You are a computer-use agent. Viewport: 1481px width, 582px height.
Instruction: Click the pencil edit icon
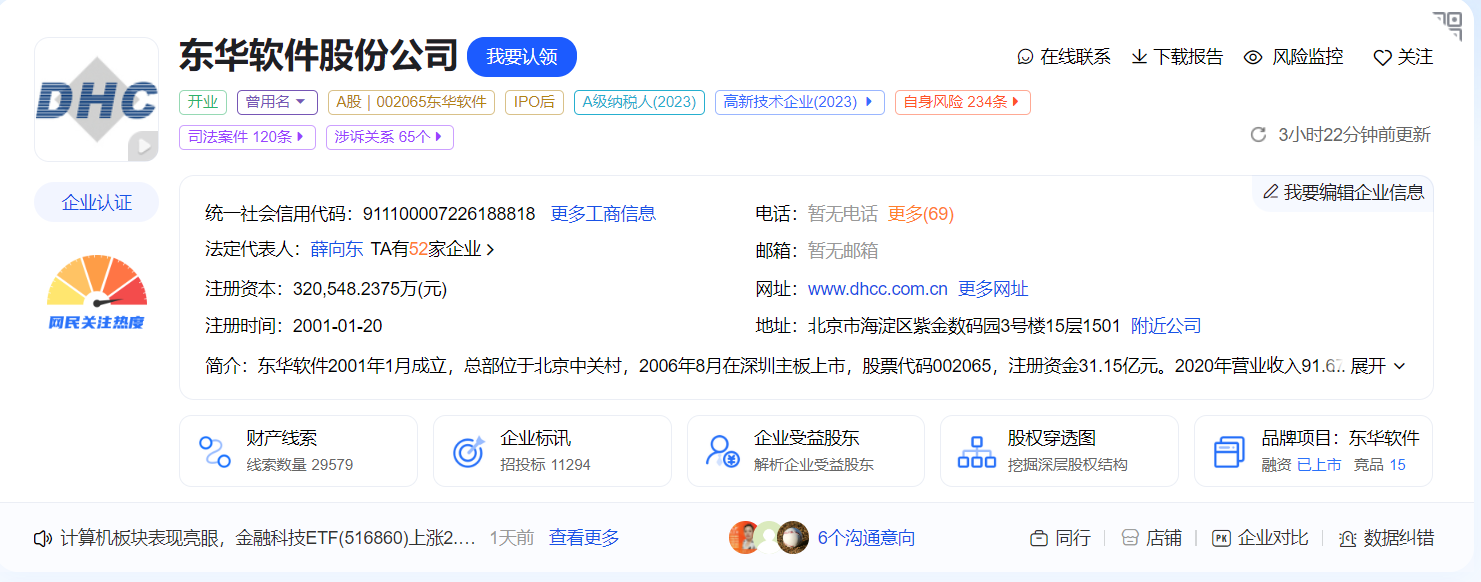[1270, 192]
